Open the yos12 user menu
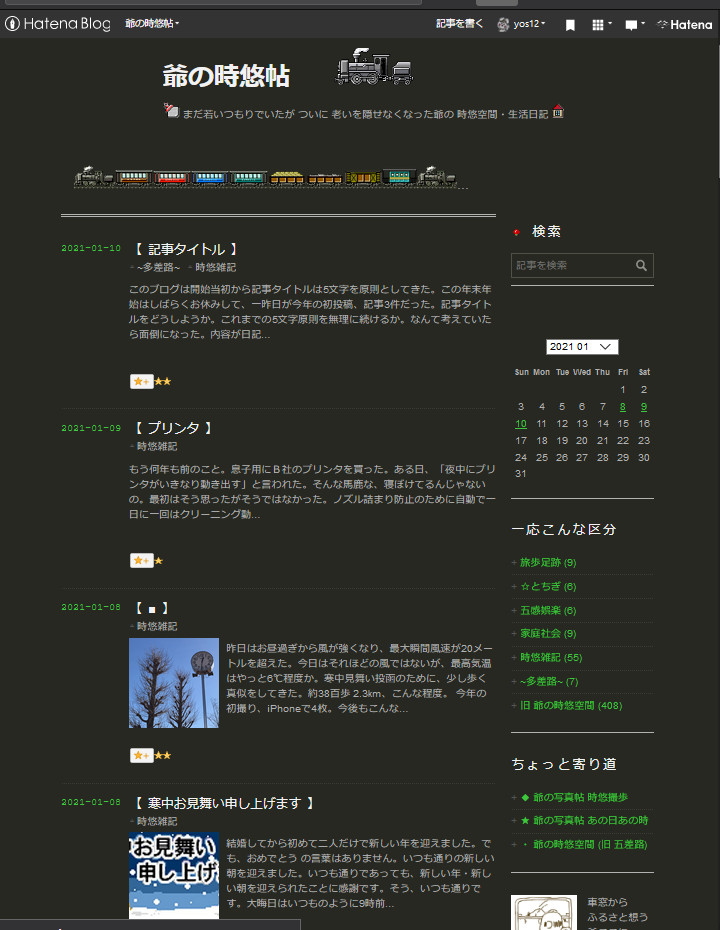The height and width of the screenshot is (930, 720). coord(529,24)
